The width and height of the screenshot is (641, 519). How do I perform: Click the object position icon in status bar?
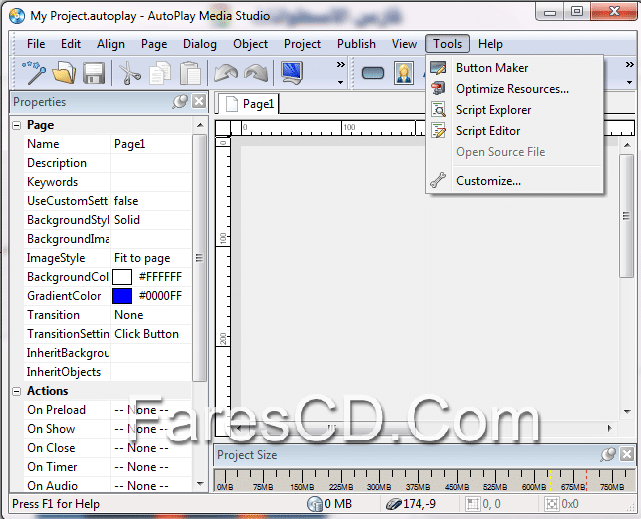coord(473,504)
